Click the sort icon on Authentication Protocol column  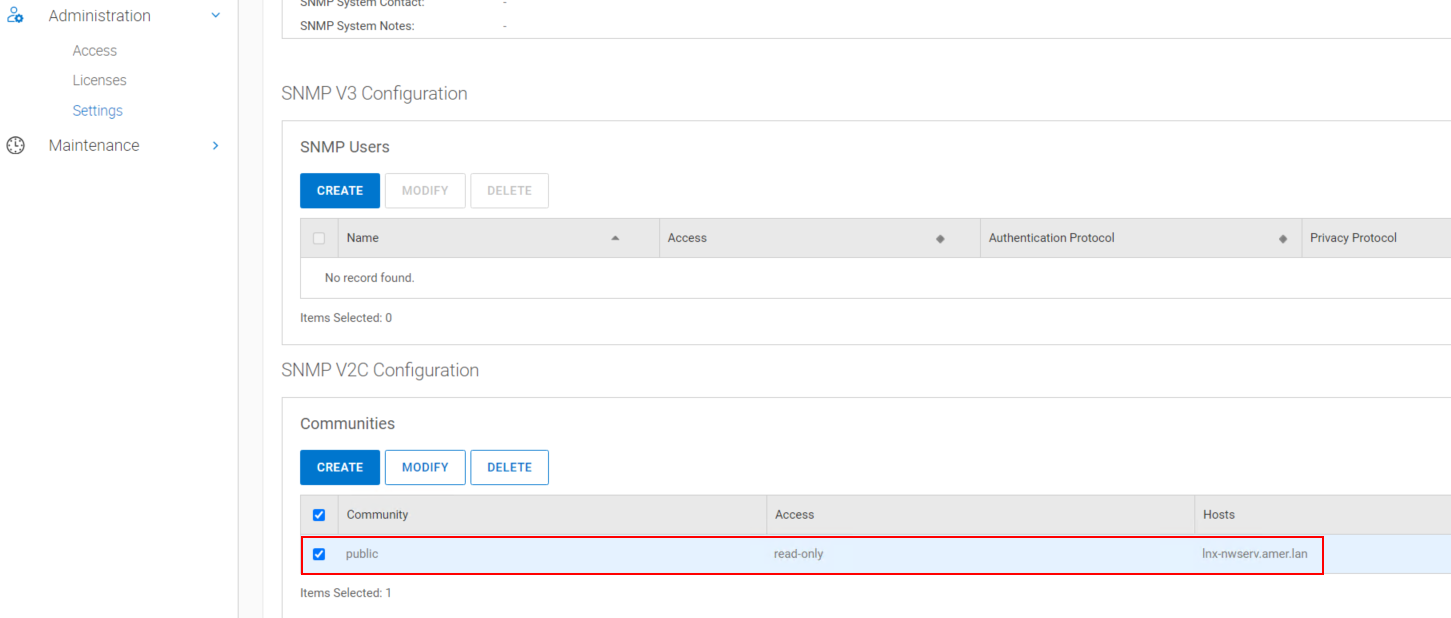coord(1284,237)
